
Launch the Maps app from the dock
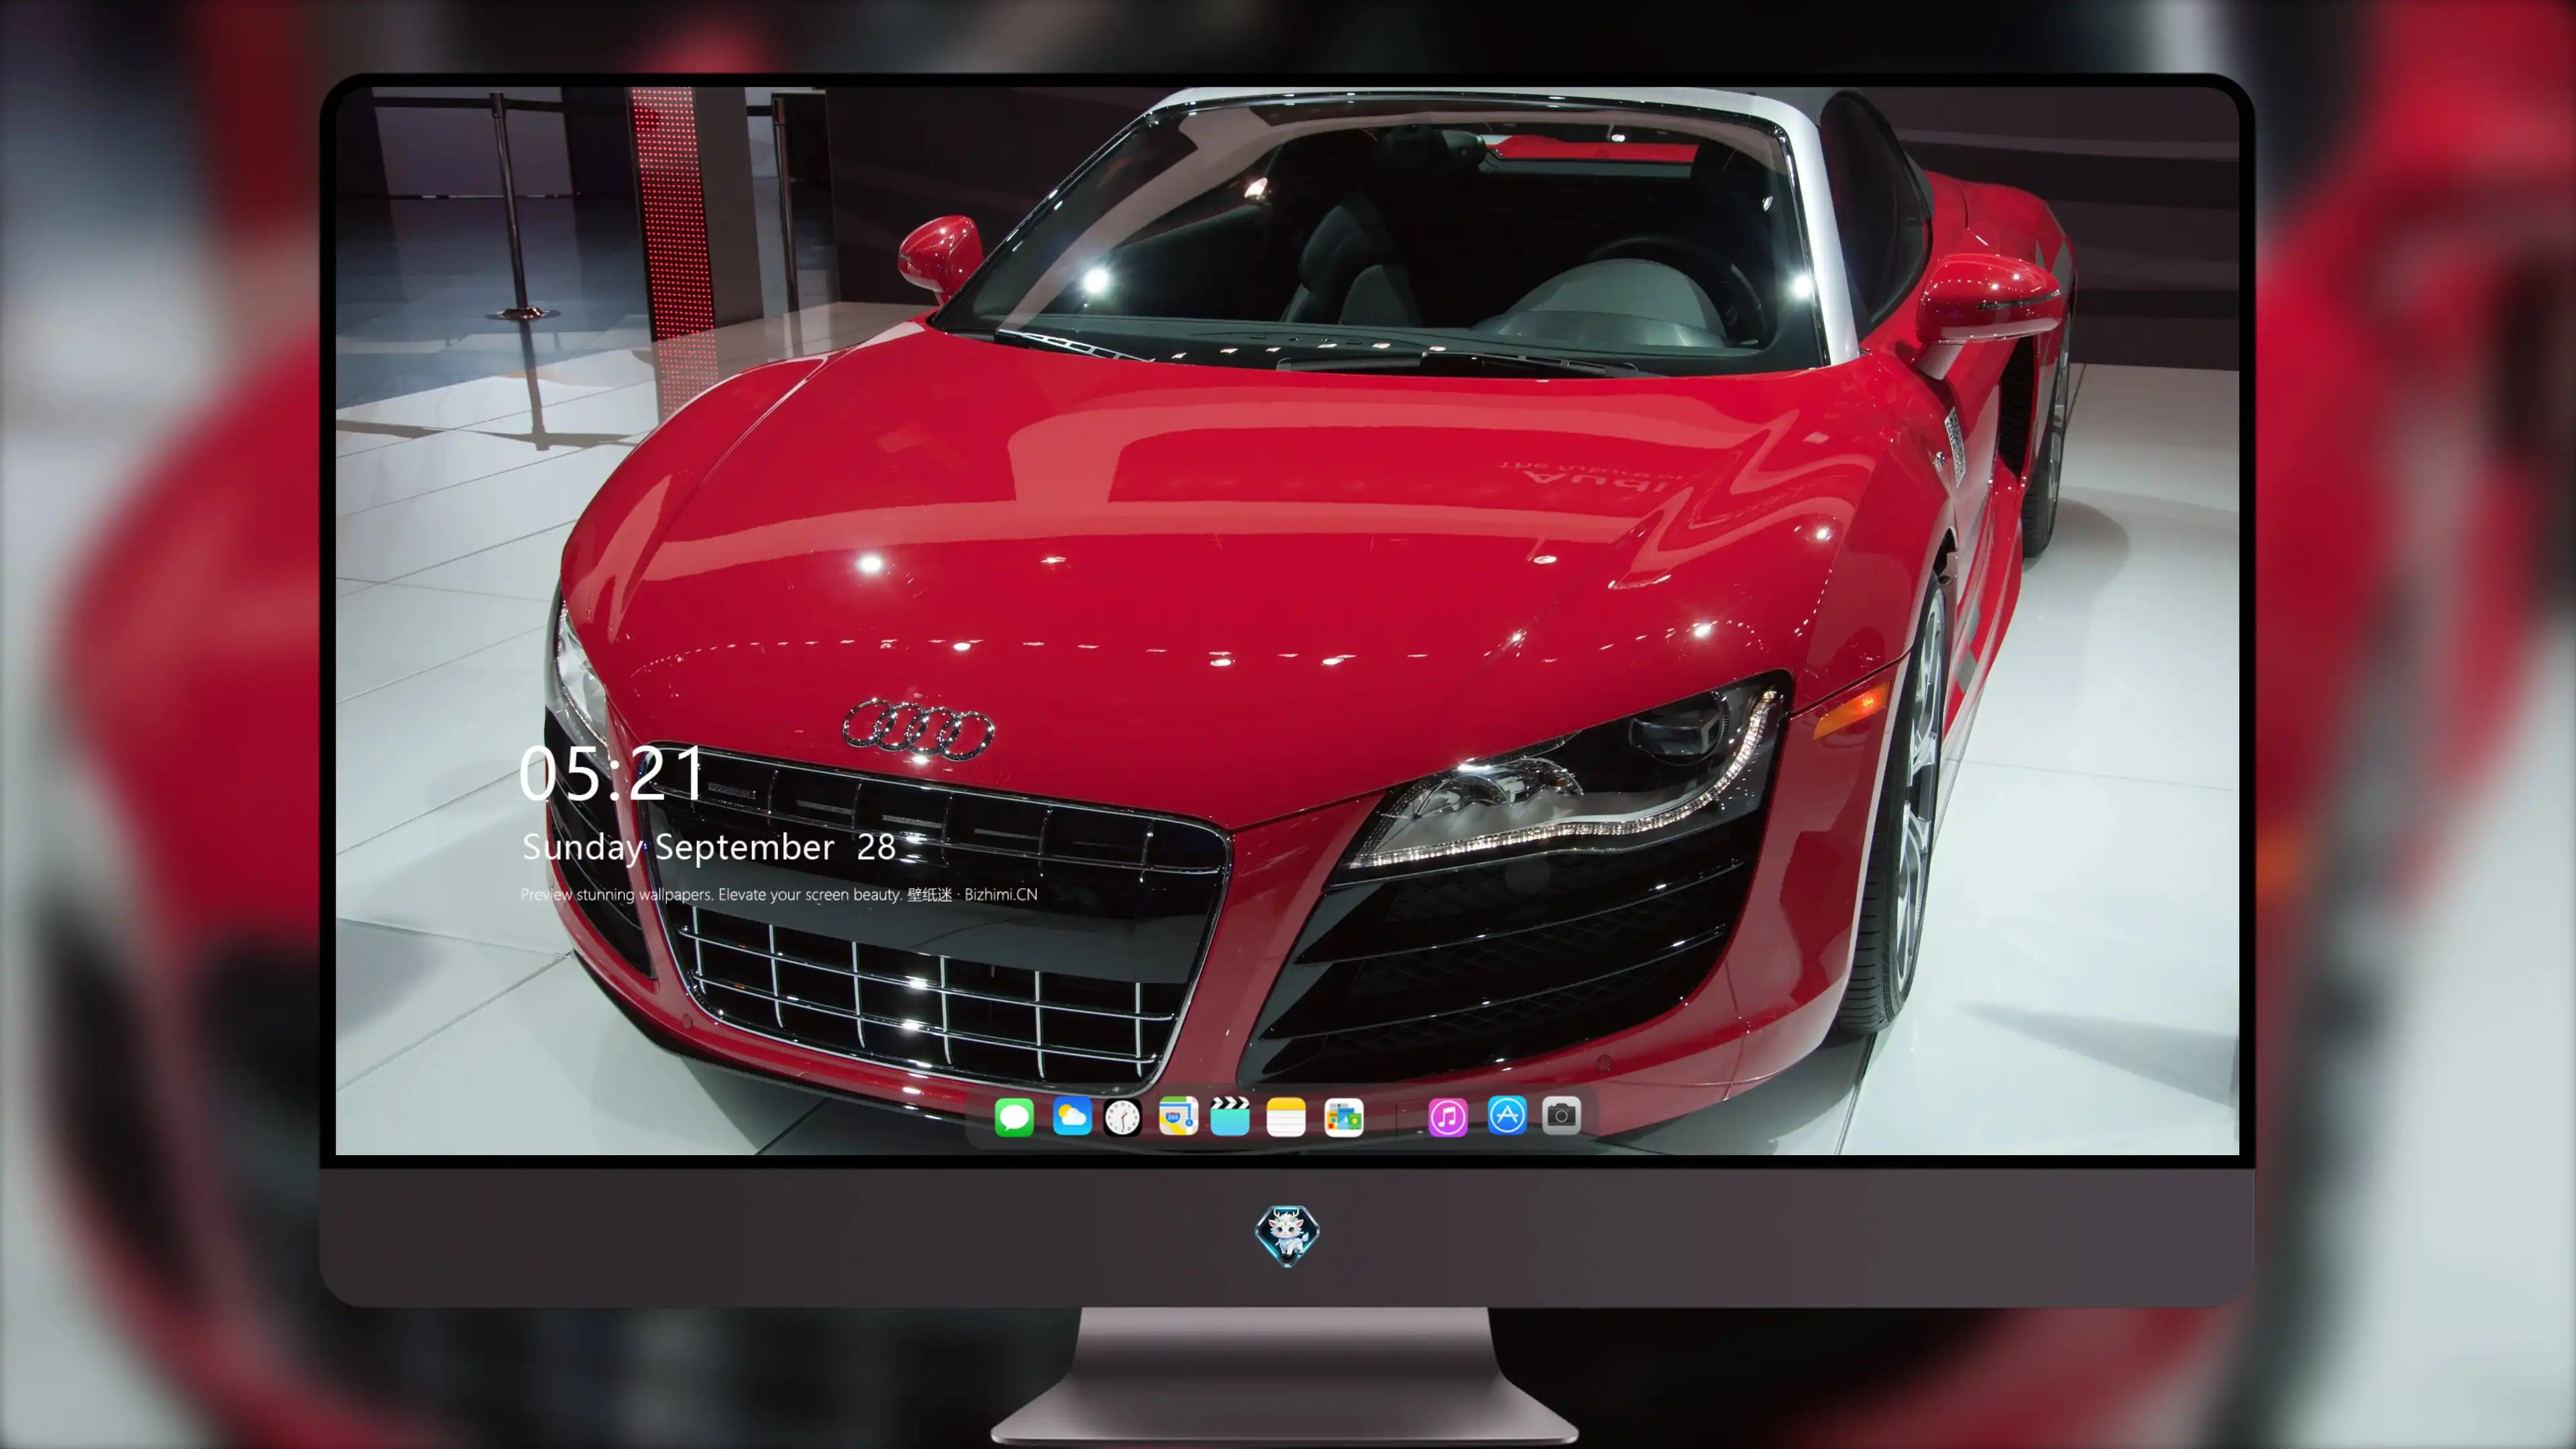point(1178,1116)
